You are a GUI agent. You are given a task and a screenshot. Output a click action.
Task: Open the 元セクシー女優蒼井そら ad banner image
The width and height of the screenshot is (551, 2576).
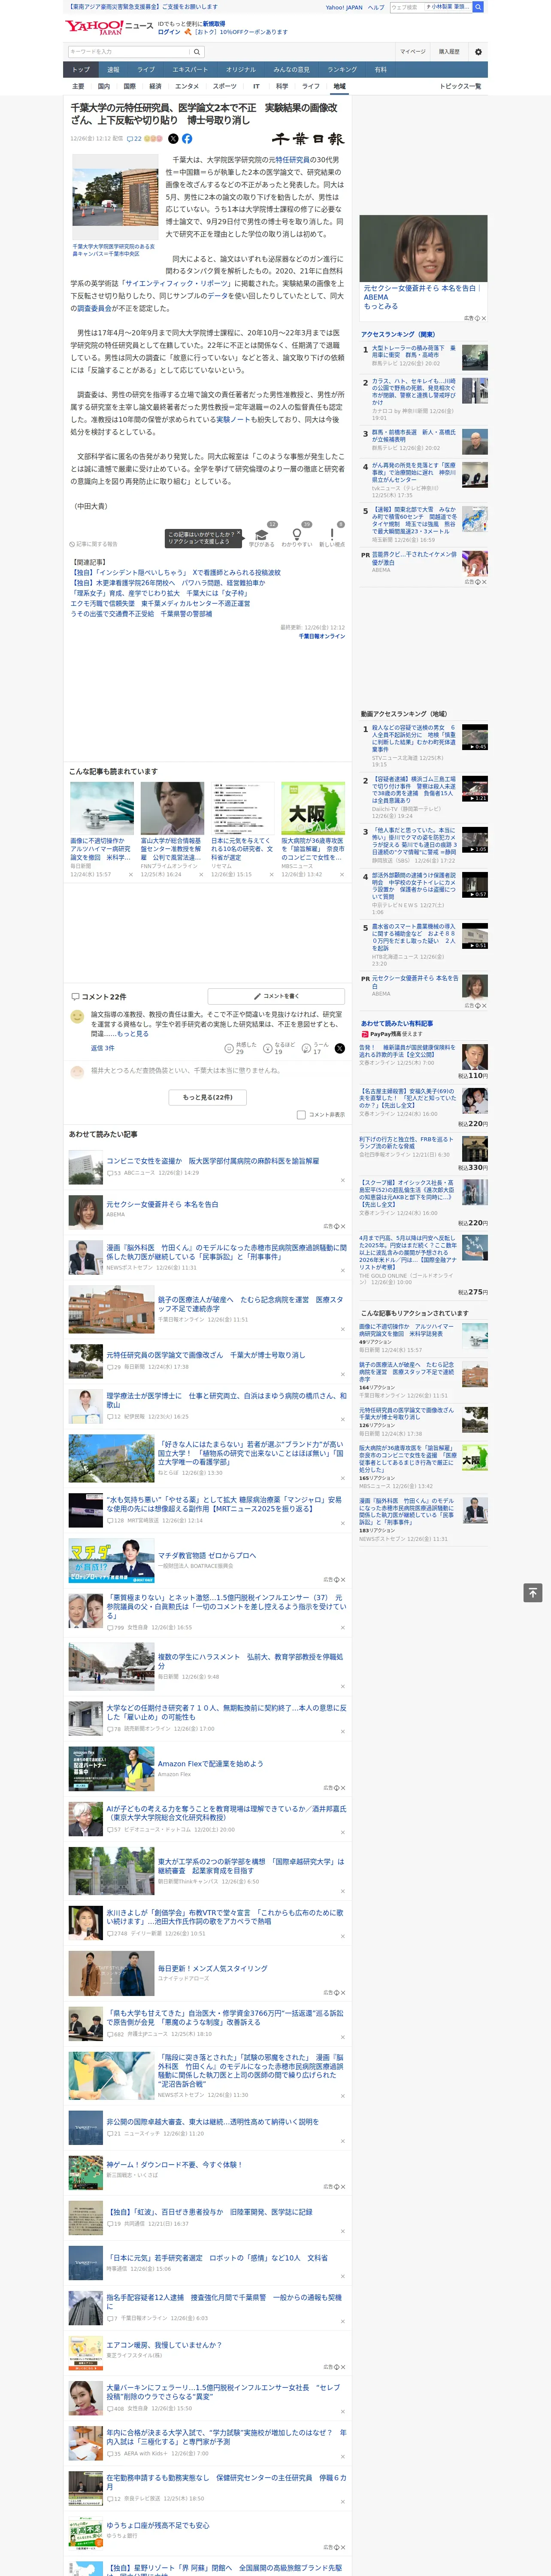click(x=423, y=248)
